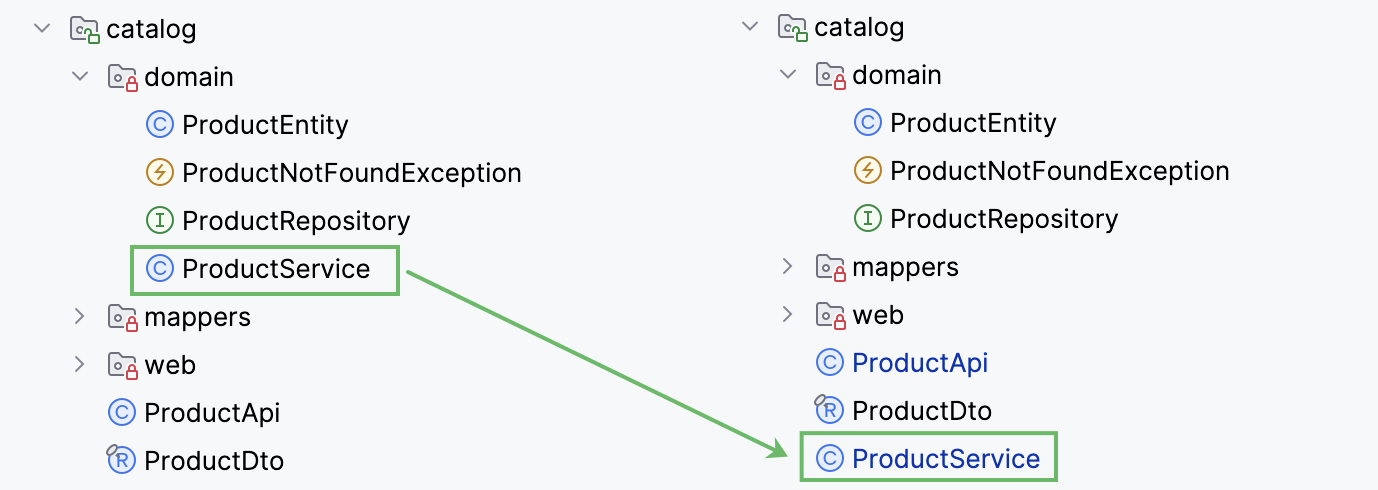
Task: Click the web package icon in left tree
Action: click(x=121, y=365)
